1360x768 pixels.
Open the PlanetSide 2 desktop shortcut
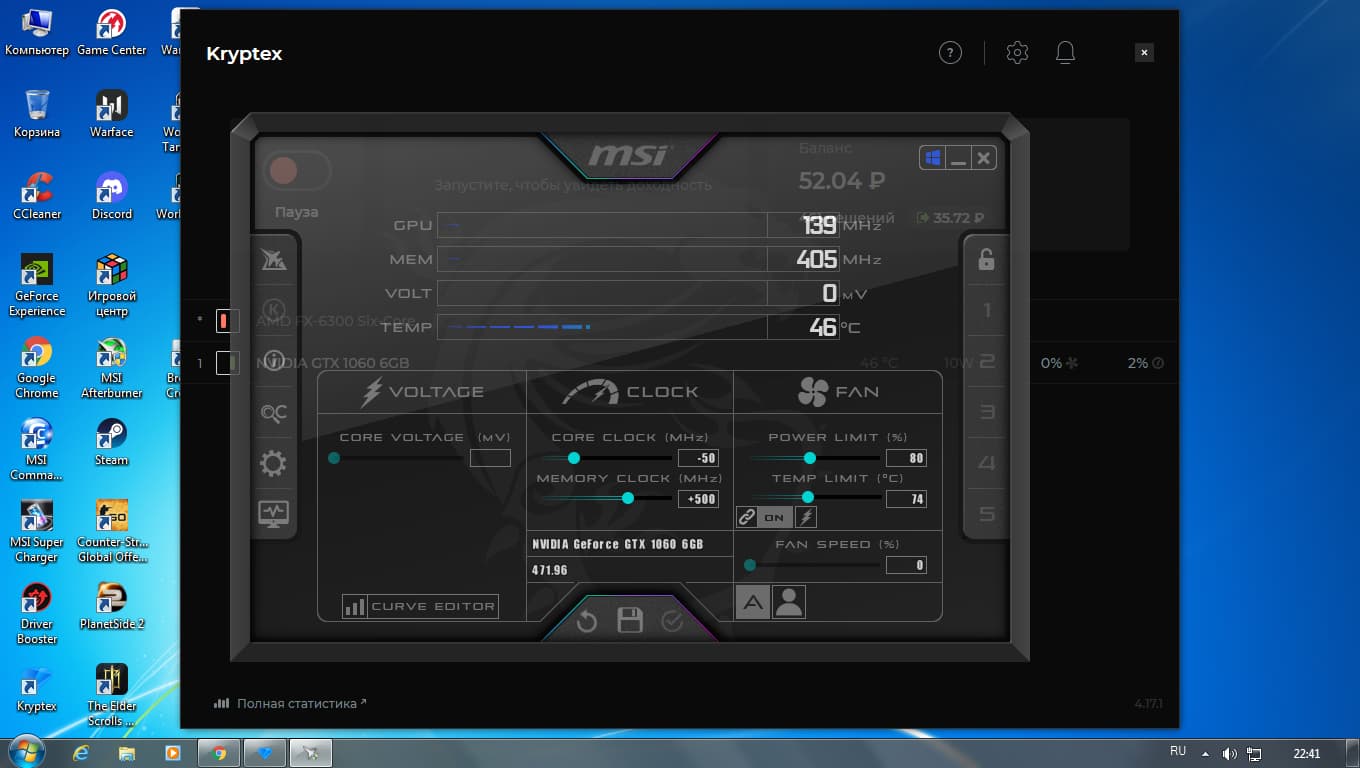pyautogui.click(x=112, y=606)
